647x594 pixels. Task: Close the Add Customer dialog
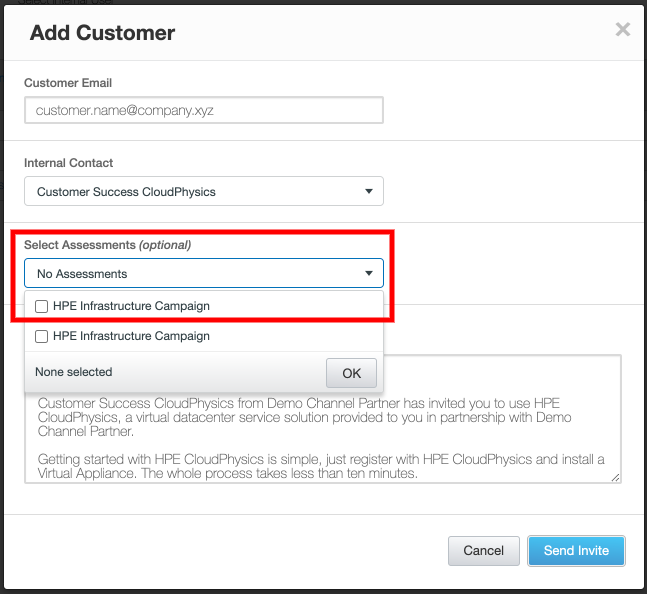coord(622,30)
